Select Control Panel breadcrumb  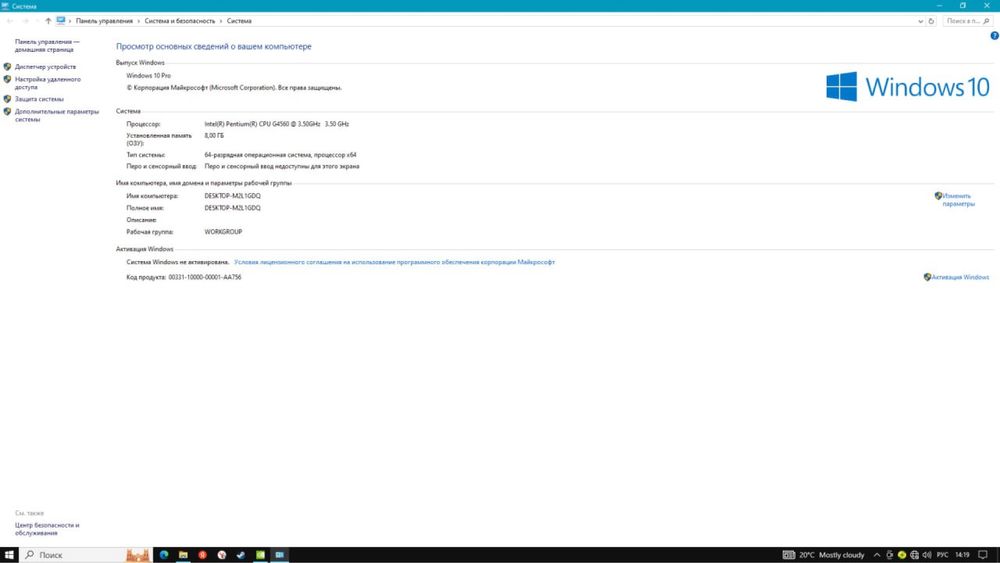[x=104, y=21]
